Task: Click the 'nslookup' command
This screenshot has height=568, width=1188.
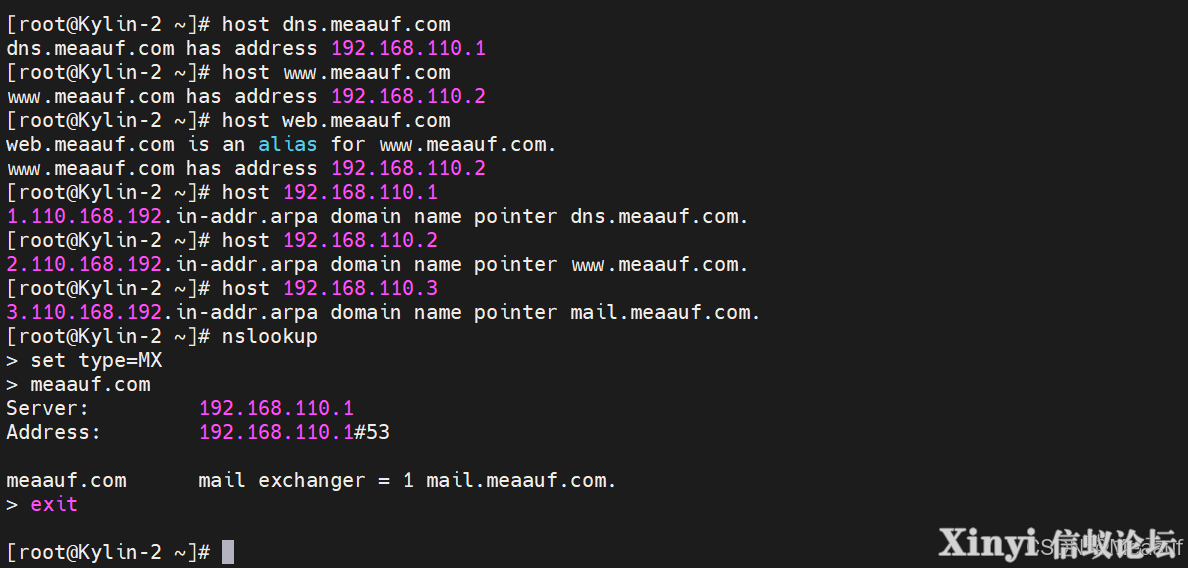Action: tap(270, 336)
